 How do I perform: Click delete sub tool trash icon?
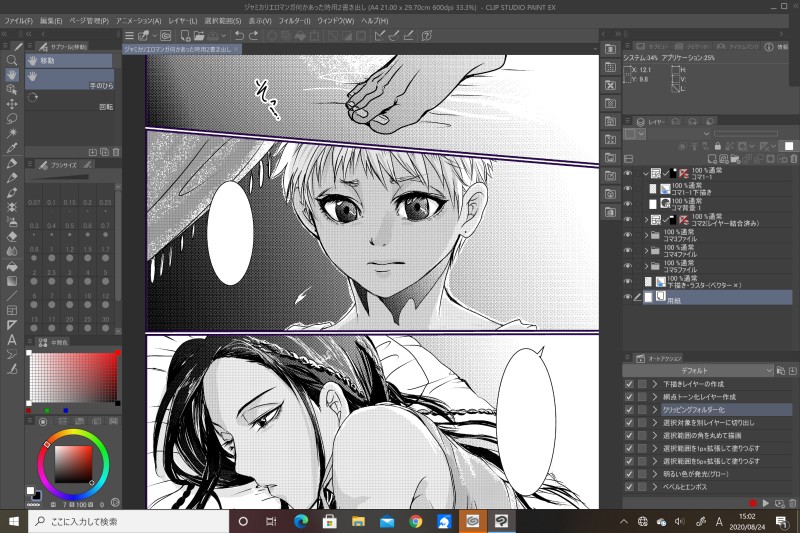tap(116, 152)
